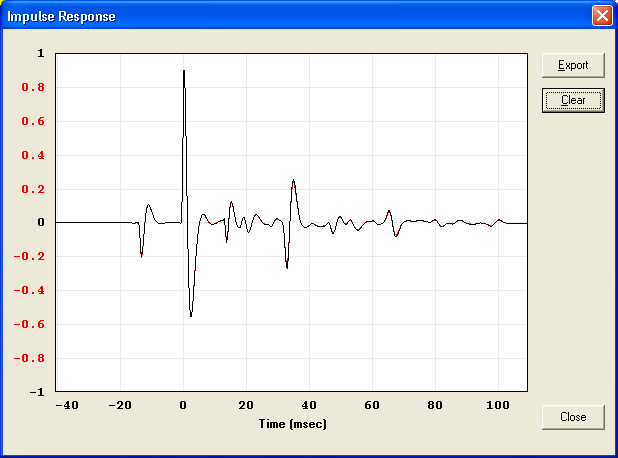Click the 20 tick label on time axis
Screen dimensions: 618x458
(246, 405)
